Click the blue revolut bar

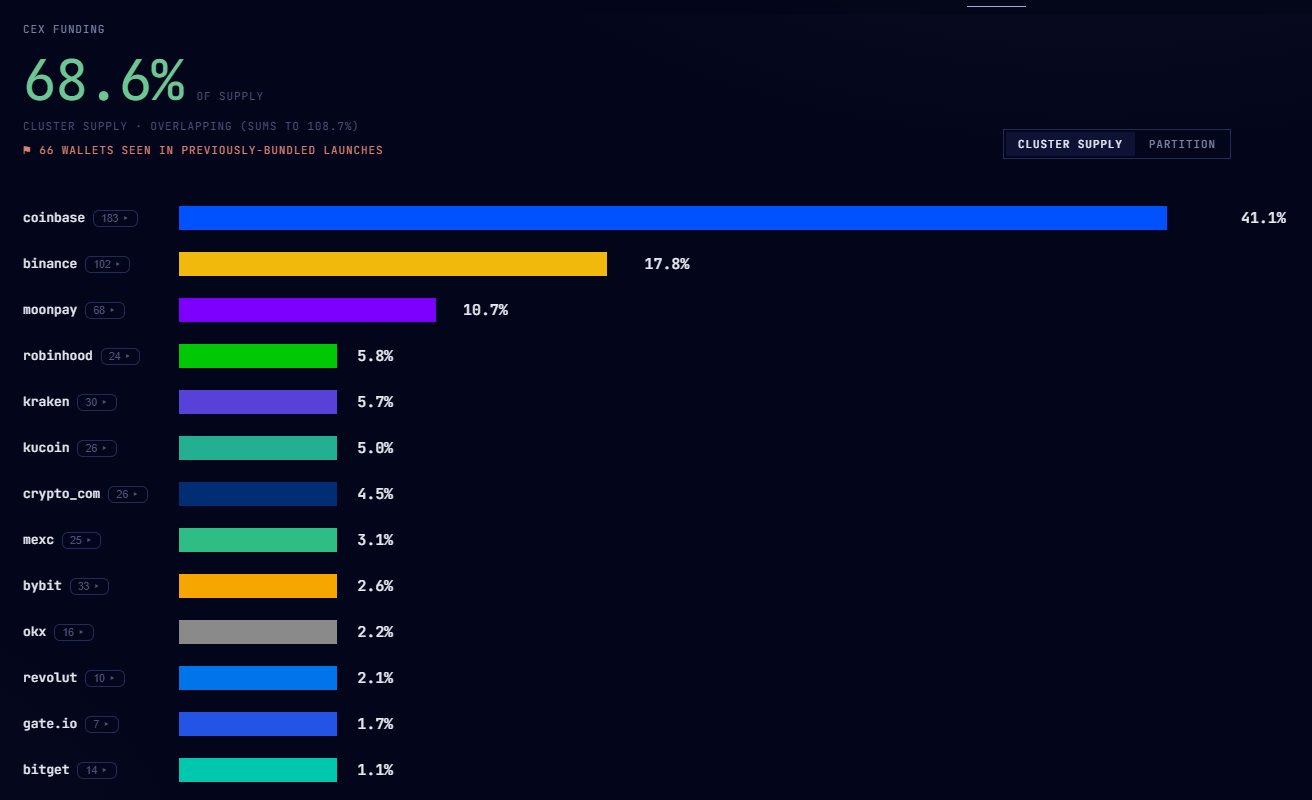(x=258, y=678)
